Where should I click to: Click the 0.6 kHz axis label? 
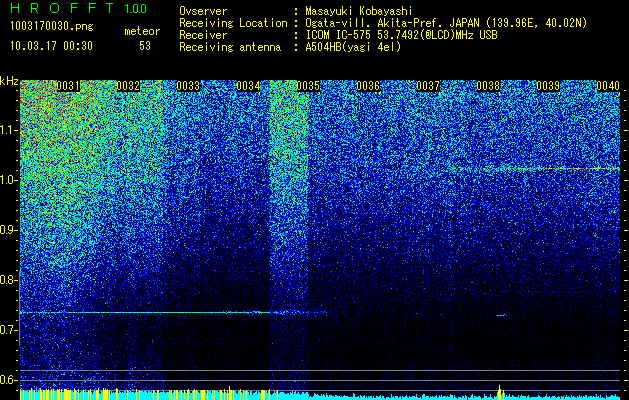coord(9,380)
